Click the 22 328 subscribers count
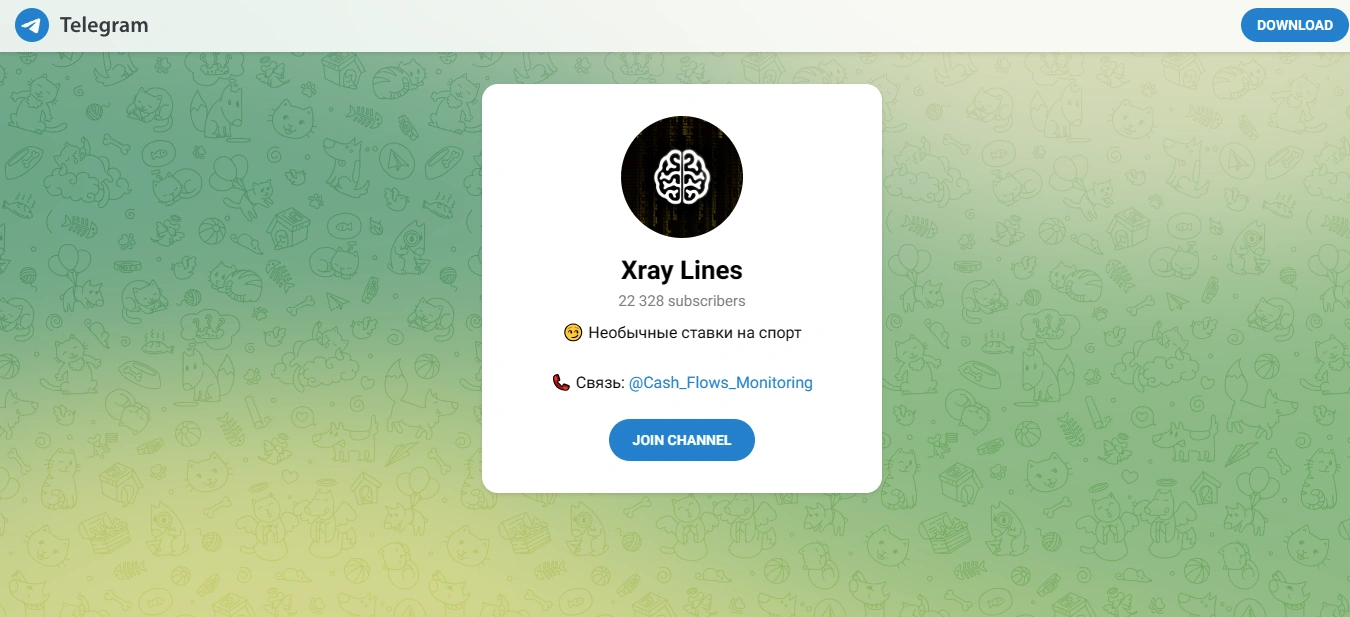The height and width of the screenshot is (617, 1350). pyautogui.click(x=682, y=301)
